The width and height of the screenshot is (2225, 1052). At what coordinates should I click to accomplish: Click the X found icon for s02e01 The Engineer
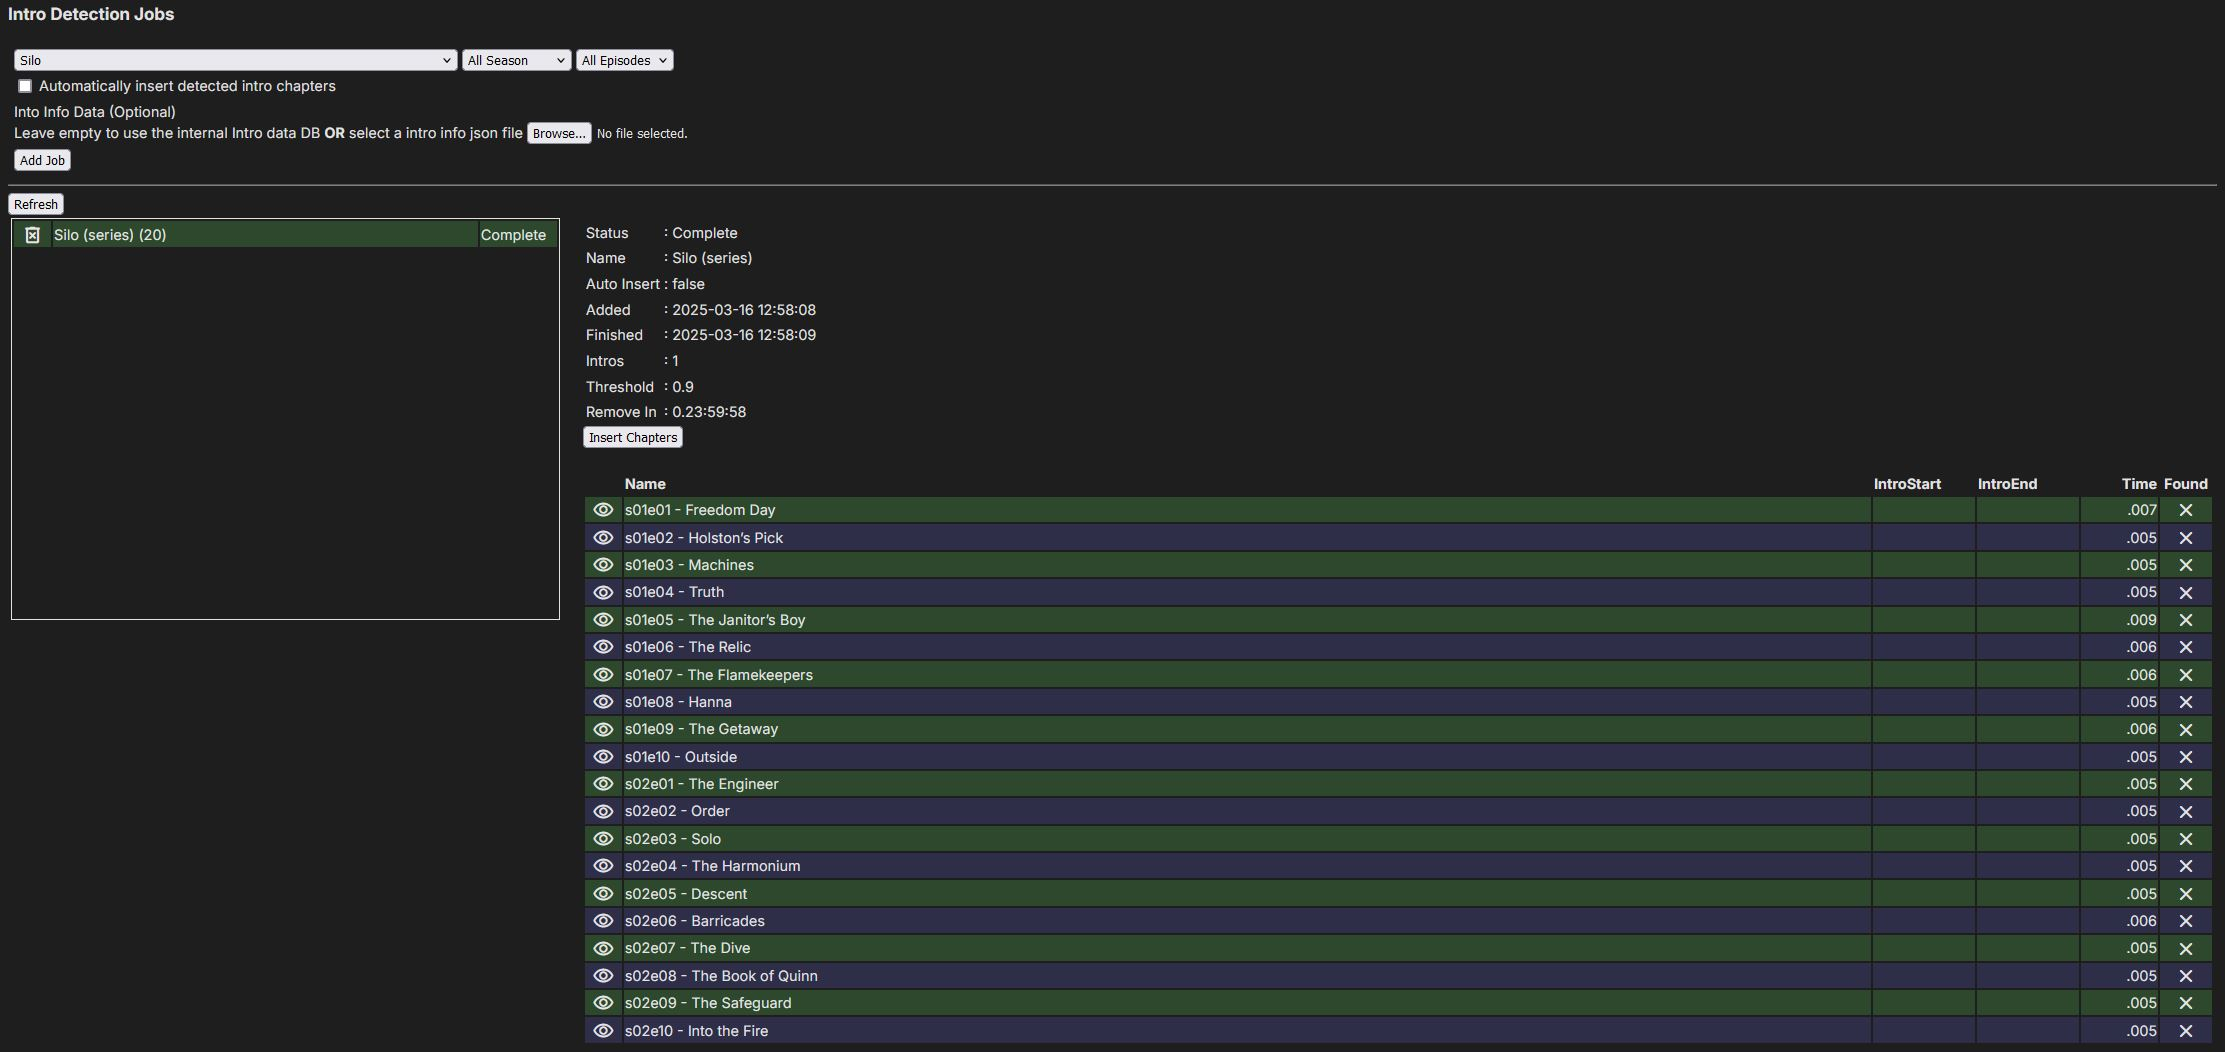tap(2185, 784)
